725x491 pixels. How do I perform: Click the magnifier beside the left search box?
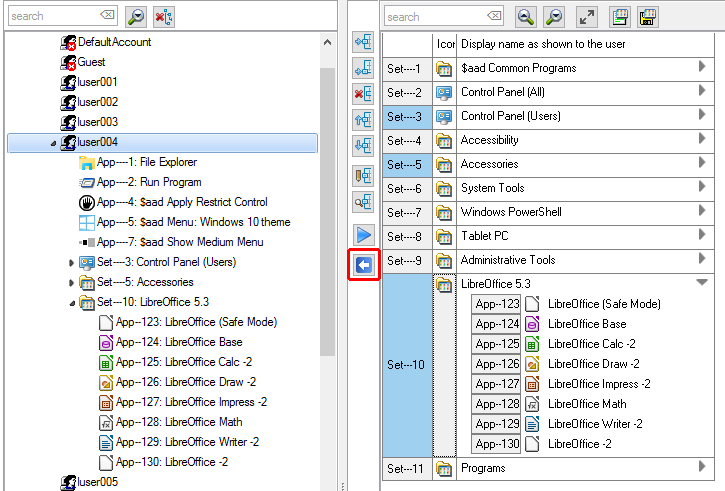pos(136,16)
